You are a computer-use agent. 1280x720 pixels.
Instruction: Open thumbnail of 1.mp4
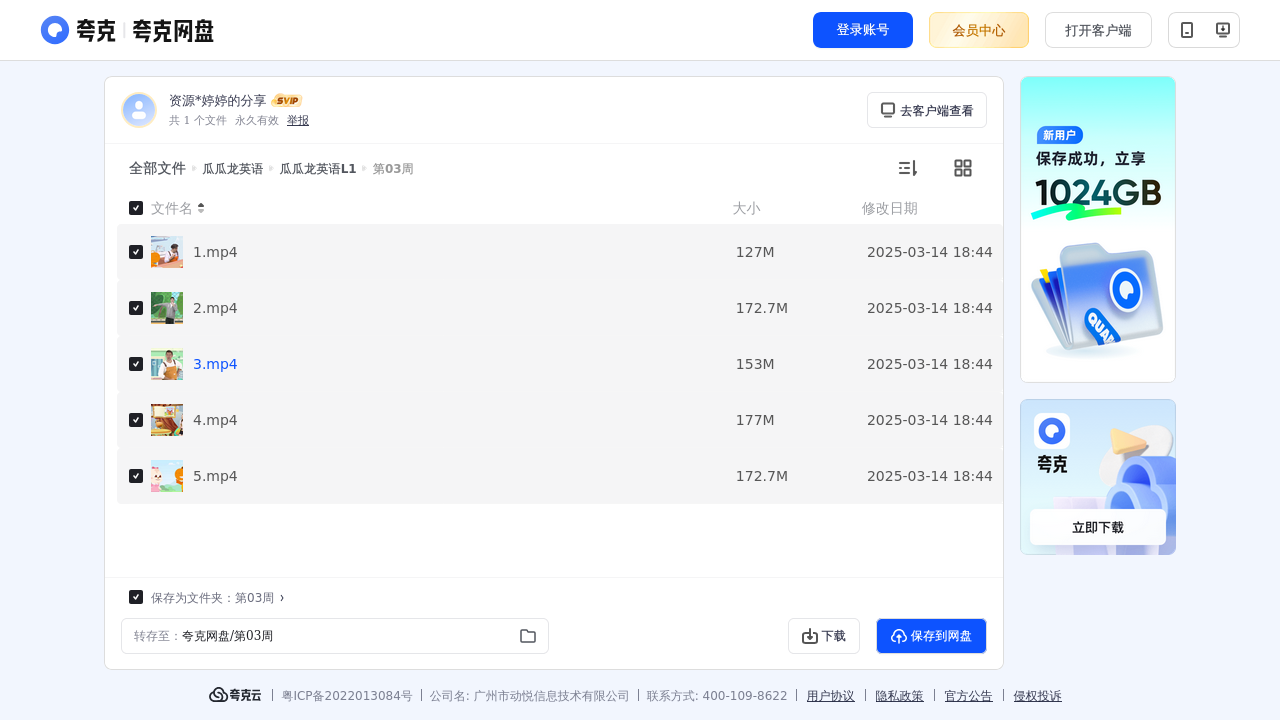coord(167,252)
